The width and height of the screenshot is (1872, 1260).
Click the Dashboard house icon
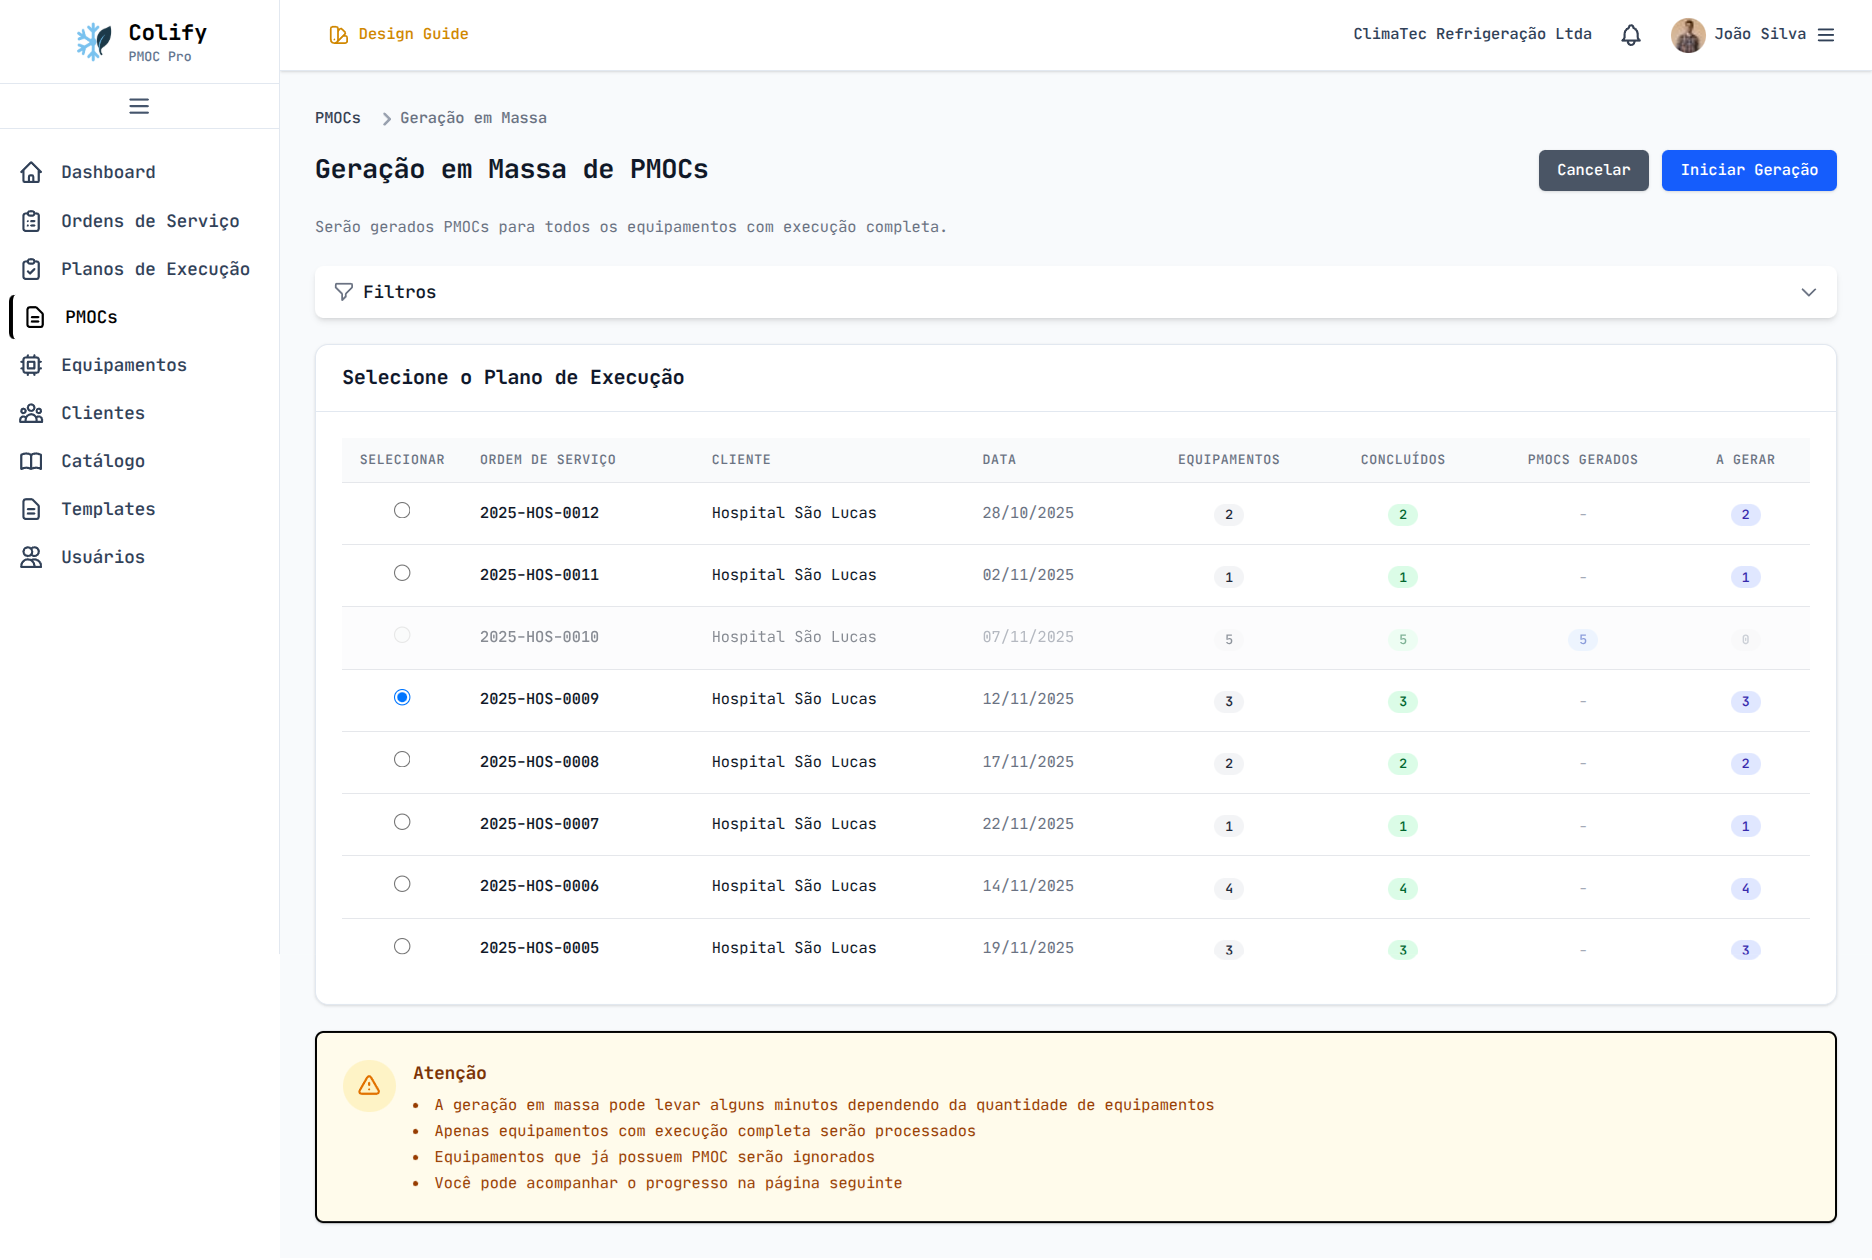pos(32,172)
